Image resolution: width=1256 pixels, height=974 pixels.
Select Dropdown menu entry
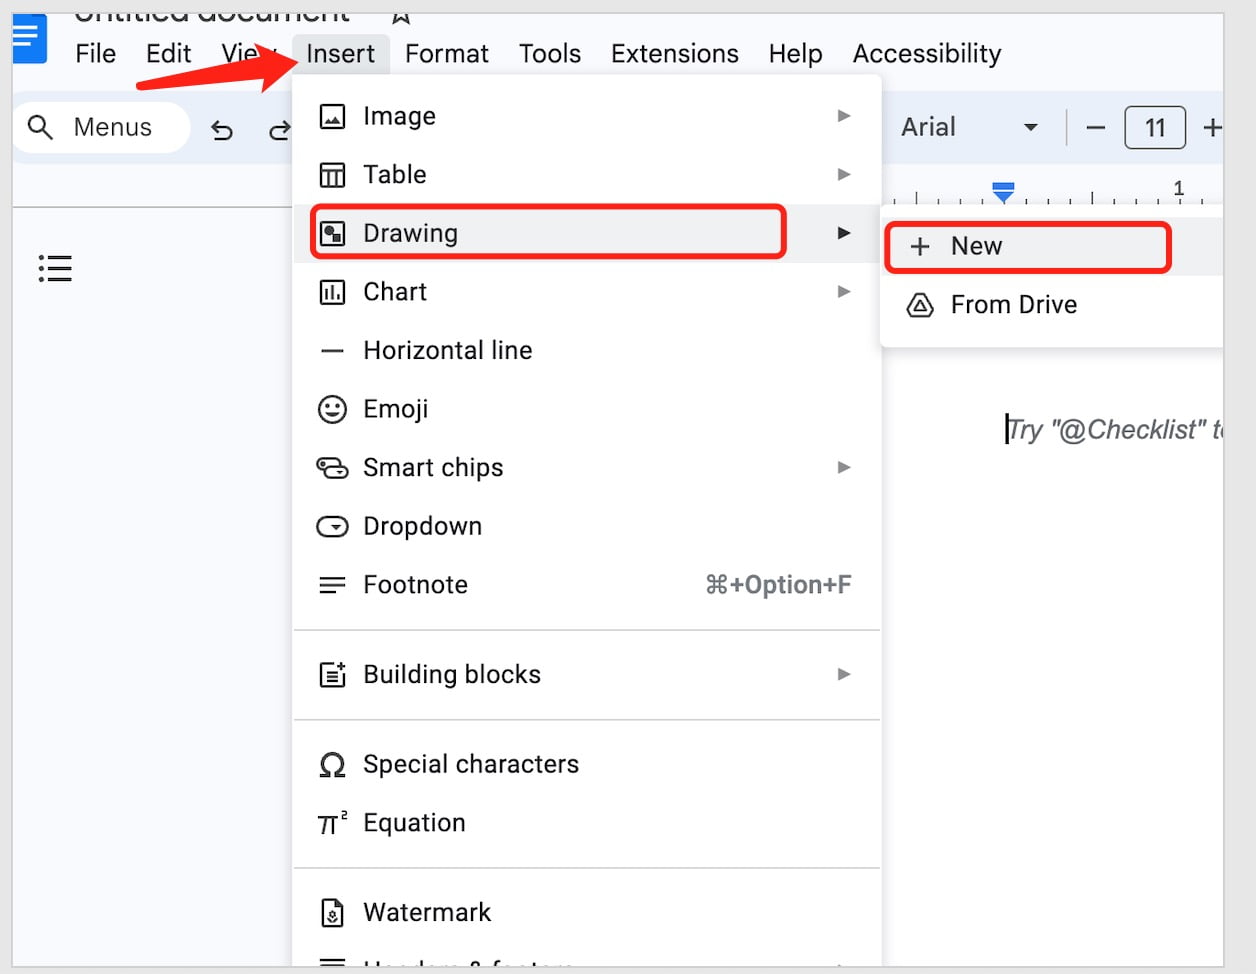point(587,526)
